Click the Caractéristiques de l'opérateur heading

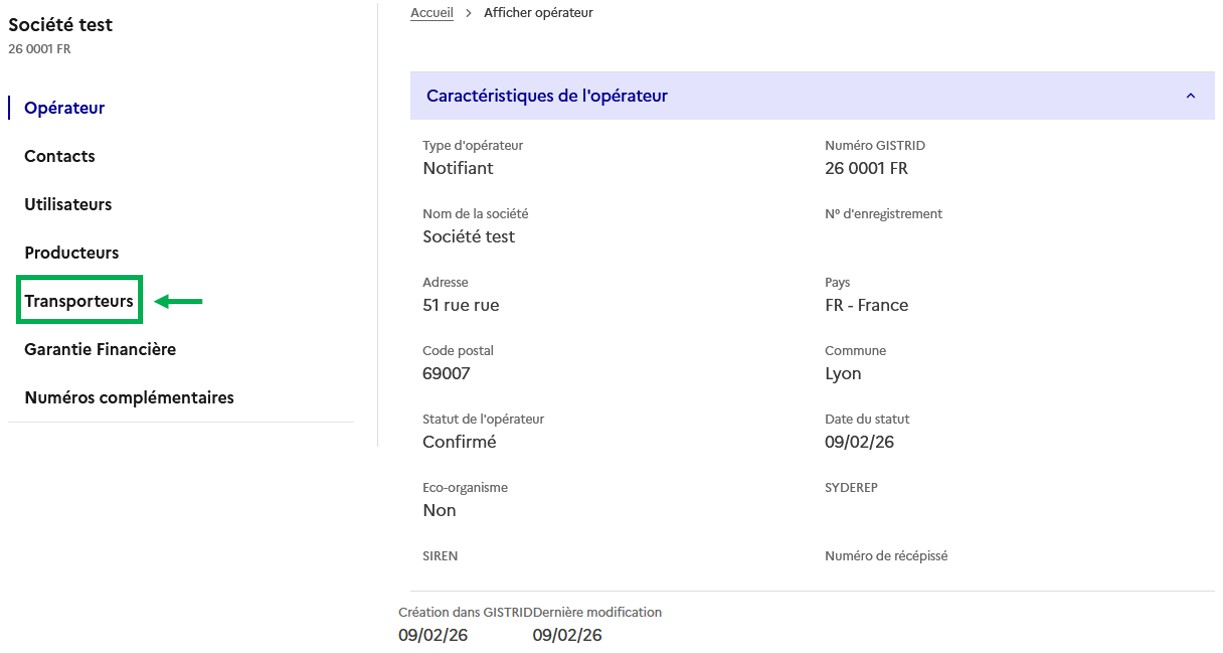tap(547, 96)
